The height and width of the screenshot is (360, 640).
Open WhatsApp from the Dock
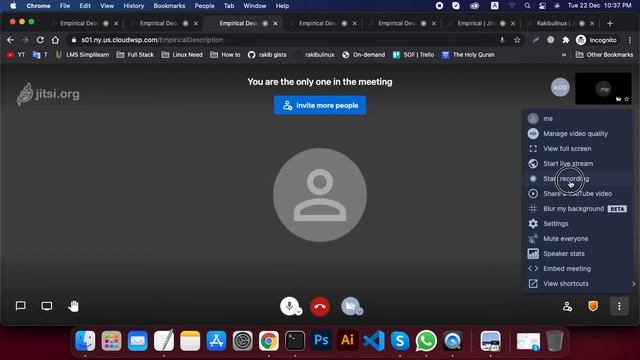click(426, 341)
